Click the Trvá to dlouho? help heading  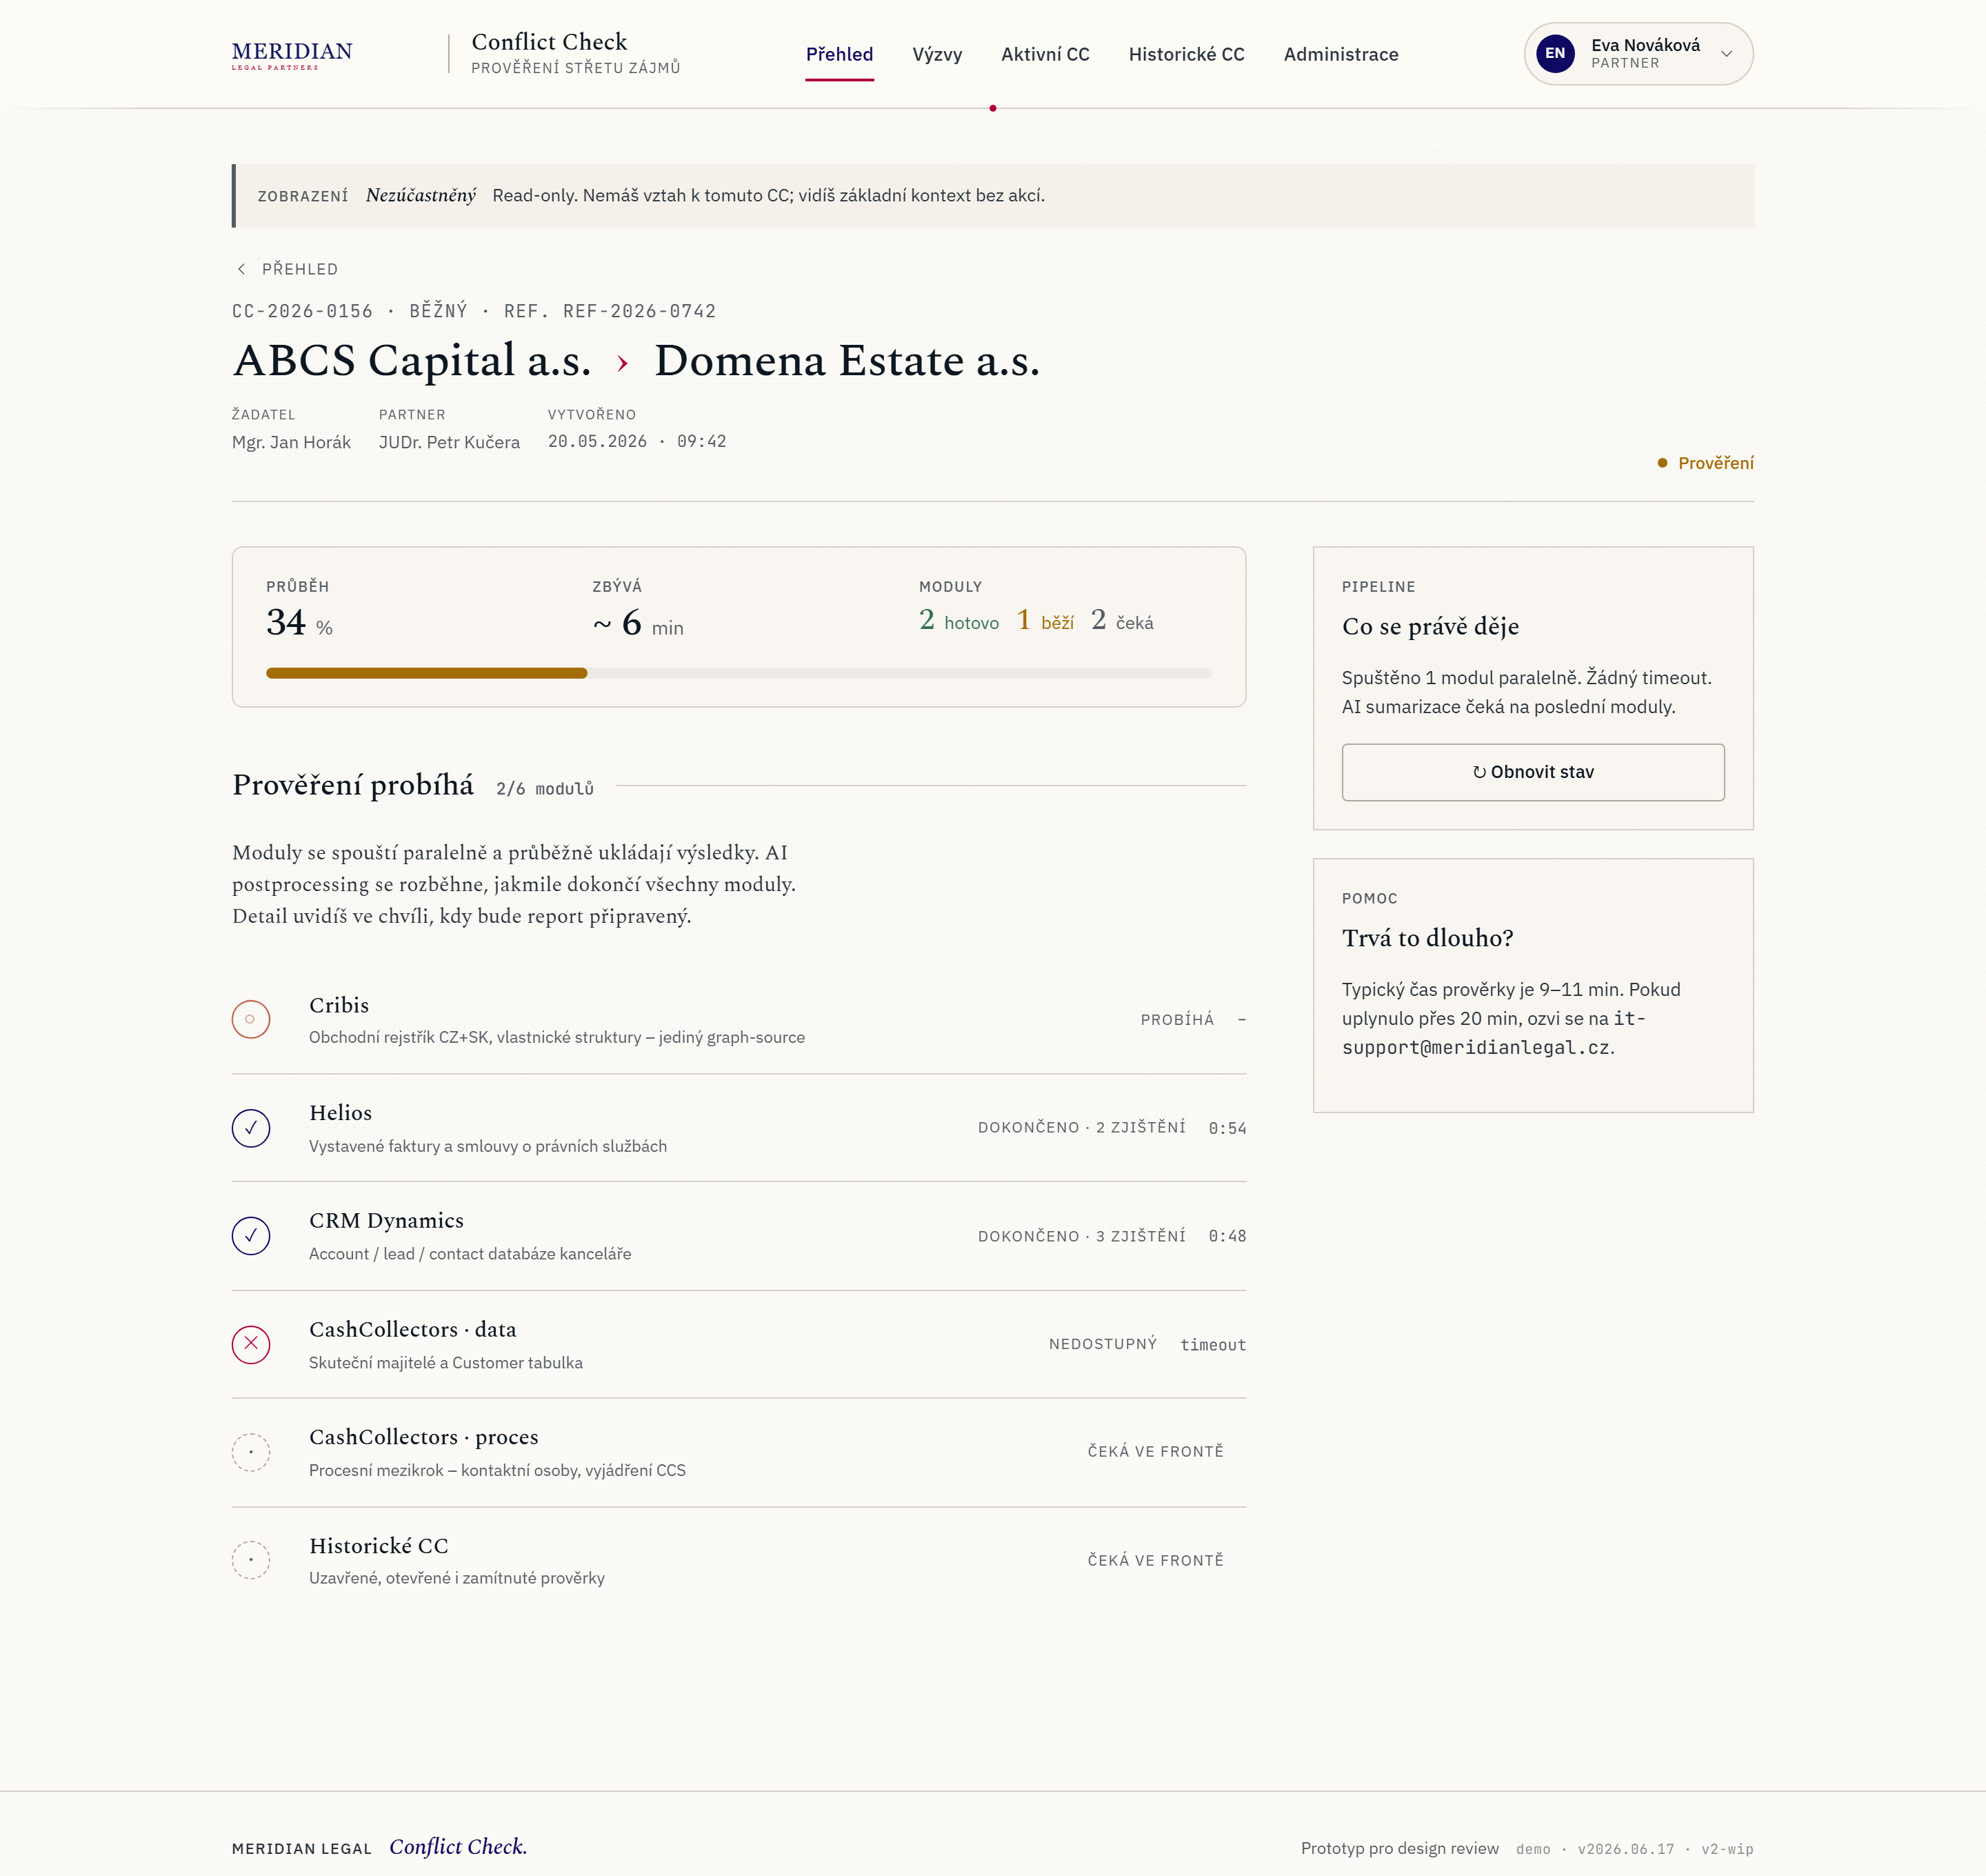(x=1427, y=938)
